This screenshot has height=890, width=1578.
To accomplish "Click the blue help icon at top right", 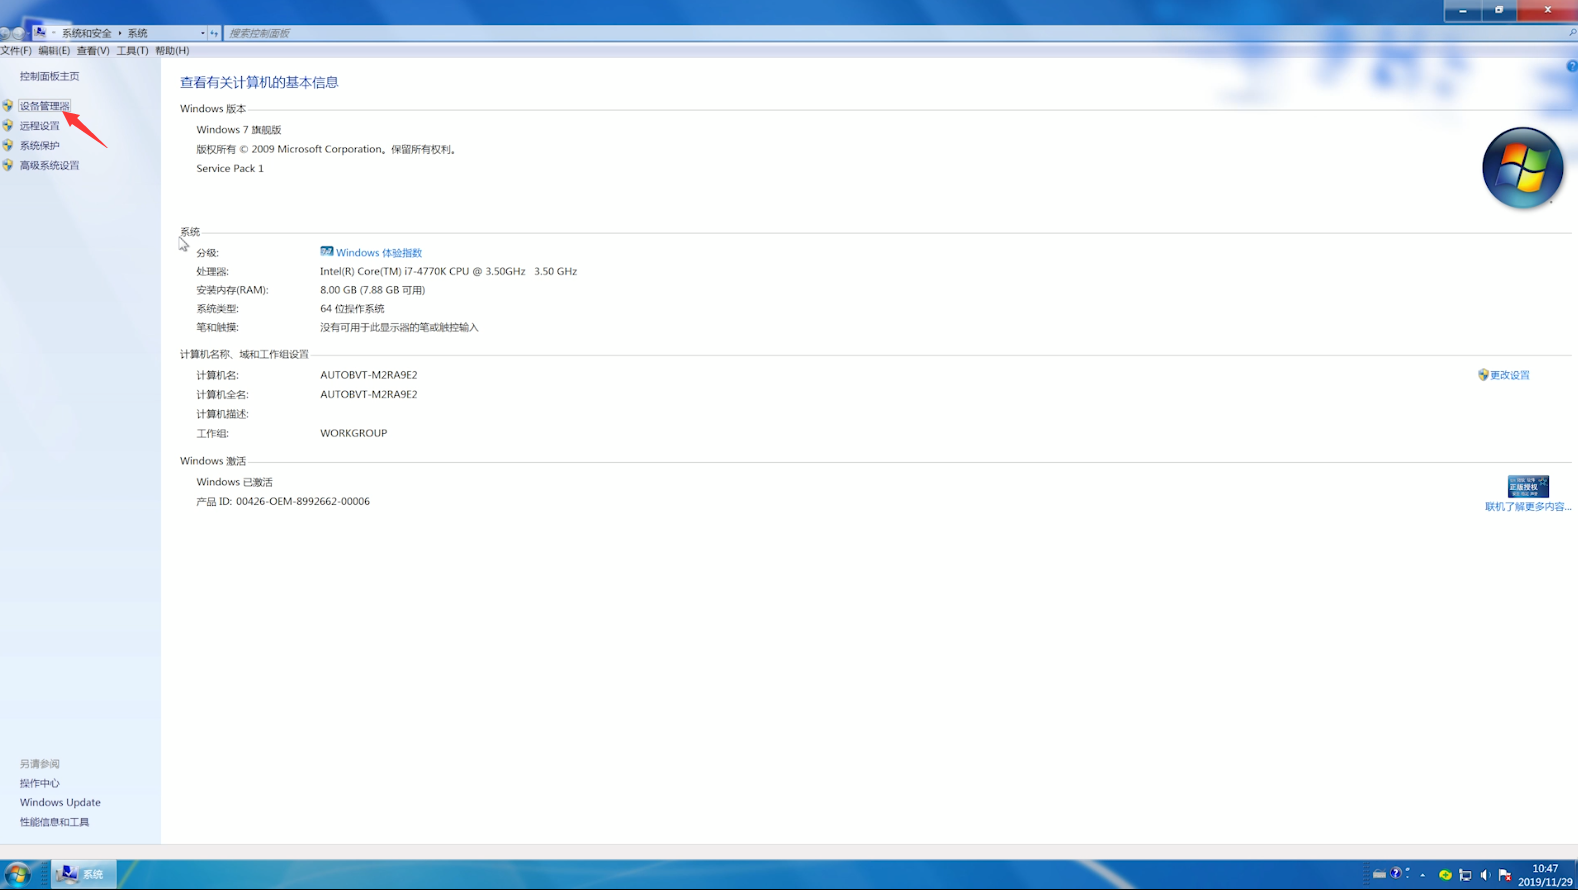I will click(1572, 66).
